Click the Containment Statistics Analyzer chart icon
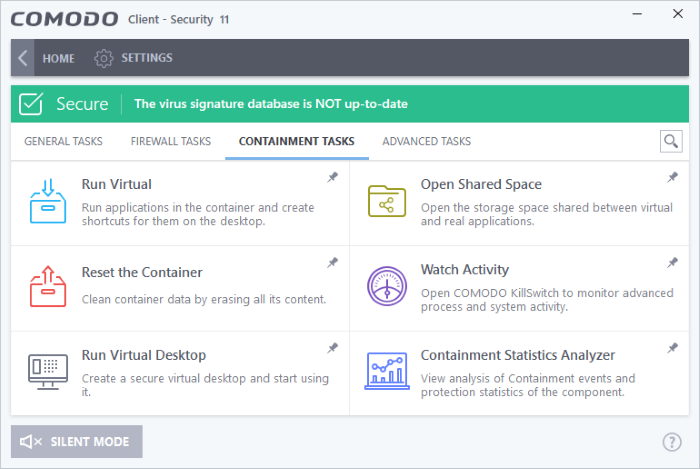 coord(387,371)
